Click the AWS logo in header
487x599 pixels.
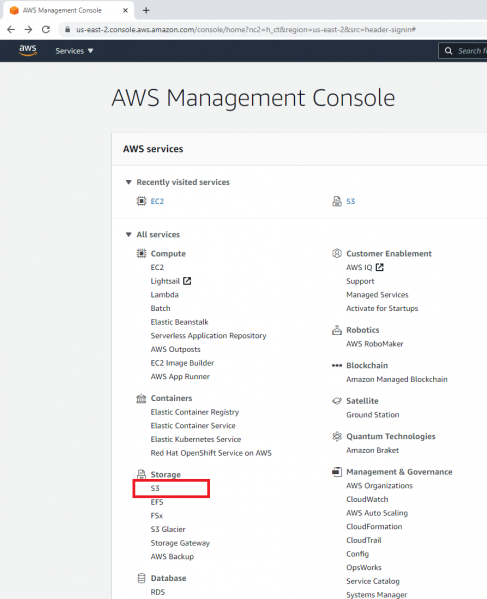28,50
